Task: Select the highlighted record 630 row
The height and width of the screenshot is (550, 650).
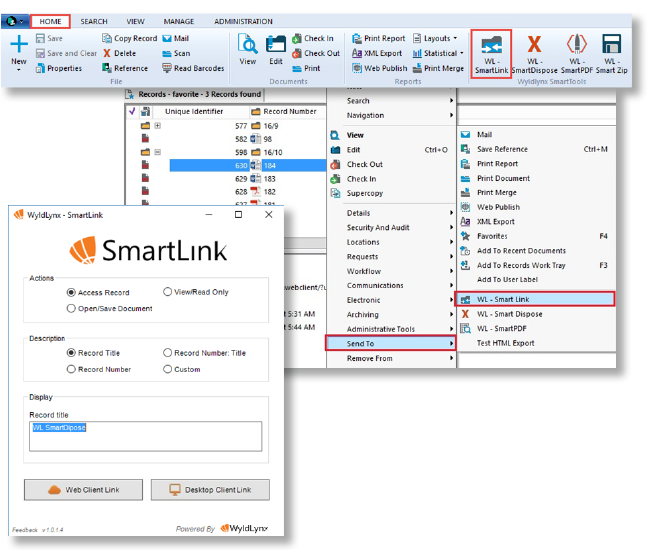Action: (x=248, y=165)
